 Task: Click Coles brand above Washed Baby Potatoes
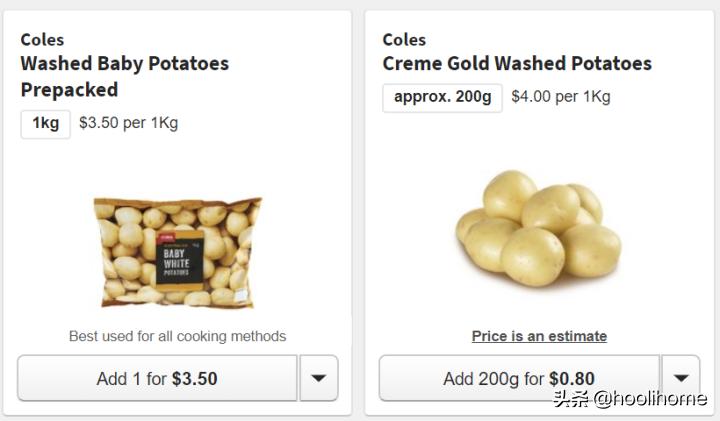click(42, 40)
